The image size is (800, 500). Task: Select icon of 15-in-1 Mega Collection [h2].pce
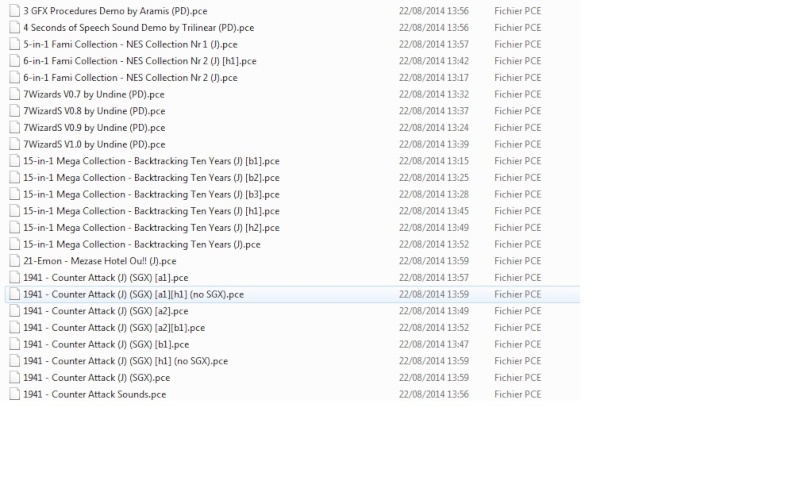pyautogui.click(x=15, y=228)
